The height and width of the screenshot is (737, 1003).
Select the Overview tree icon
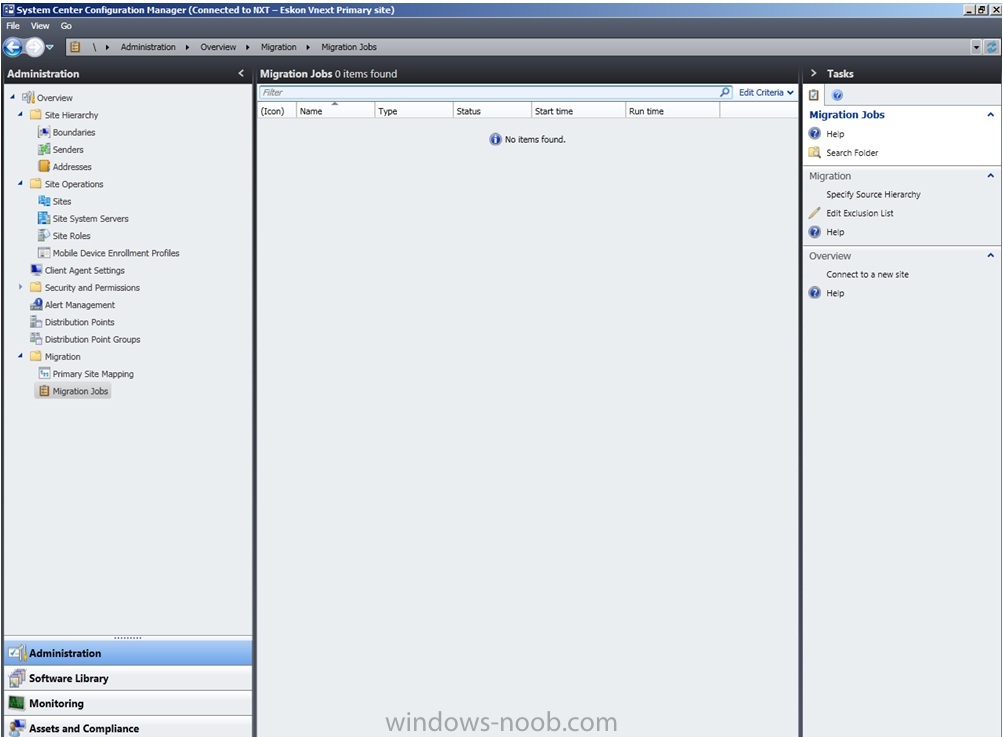pyautogui.click(x=28, y=97)
